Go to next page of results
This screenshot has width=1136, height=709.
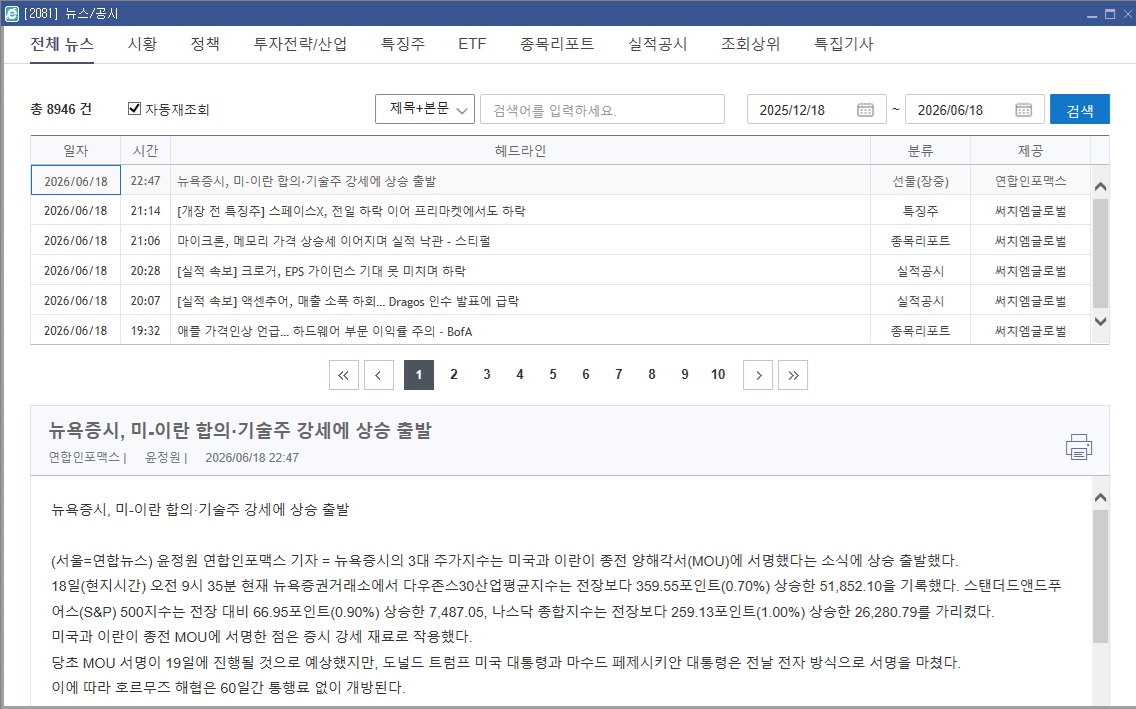(x=758, y=375)
